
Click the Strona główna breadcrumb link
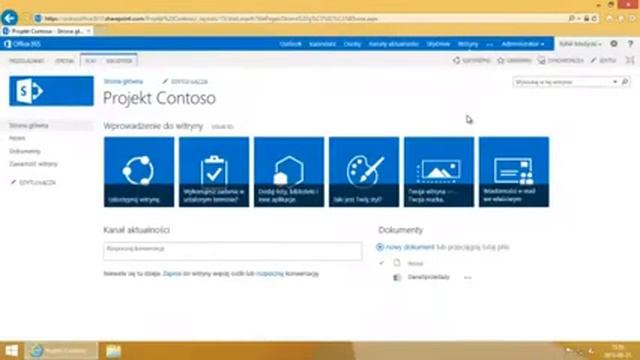pos(123,81)
